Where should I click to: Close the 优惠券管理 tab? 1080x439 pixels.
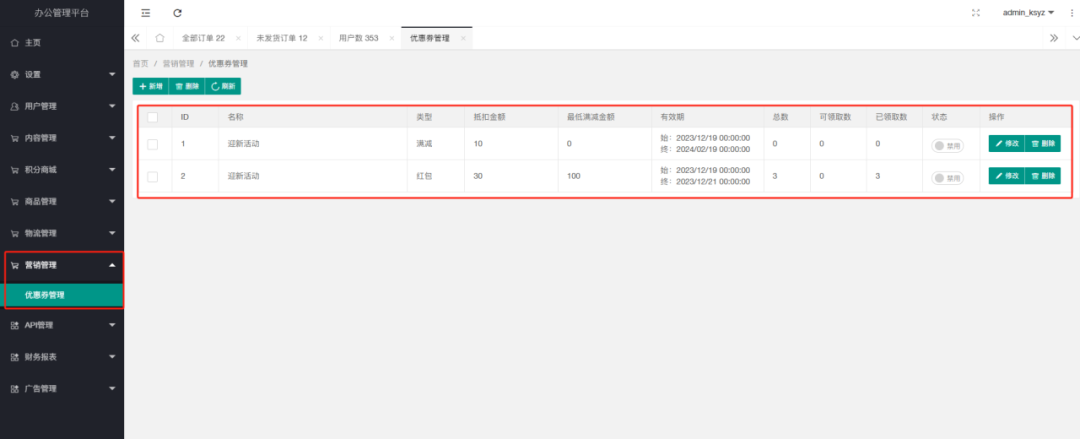[x=463, y=38]
